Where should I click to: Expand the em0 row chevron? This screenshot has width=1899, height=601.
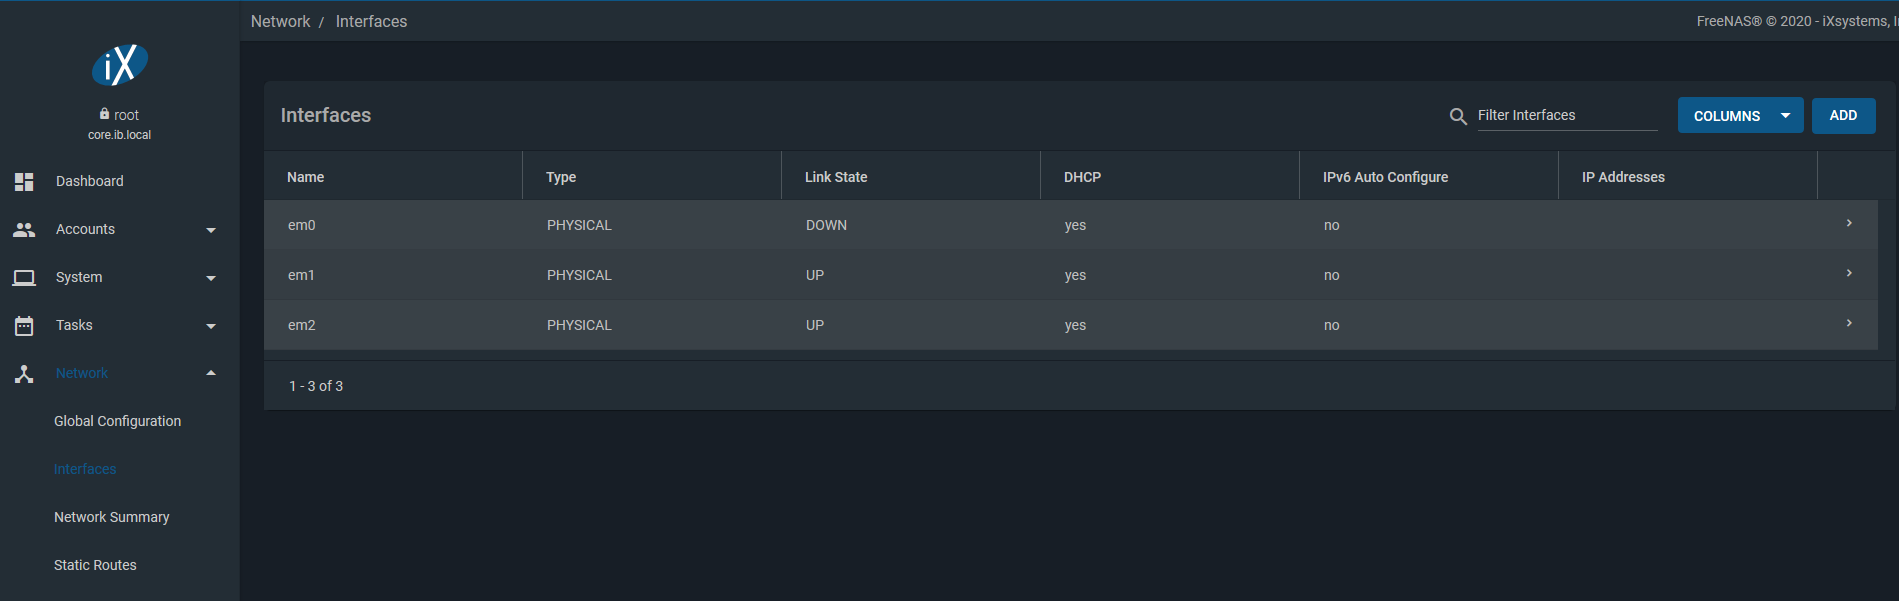point(1849,224)
